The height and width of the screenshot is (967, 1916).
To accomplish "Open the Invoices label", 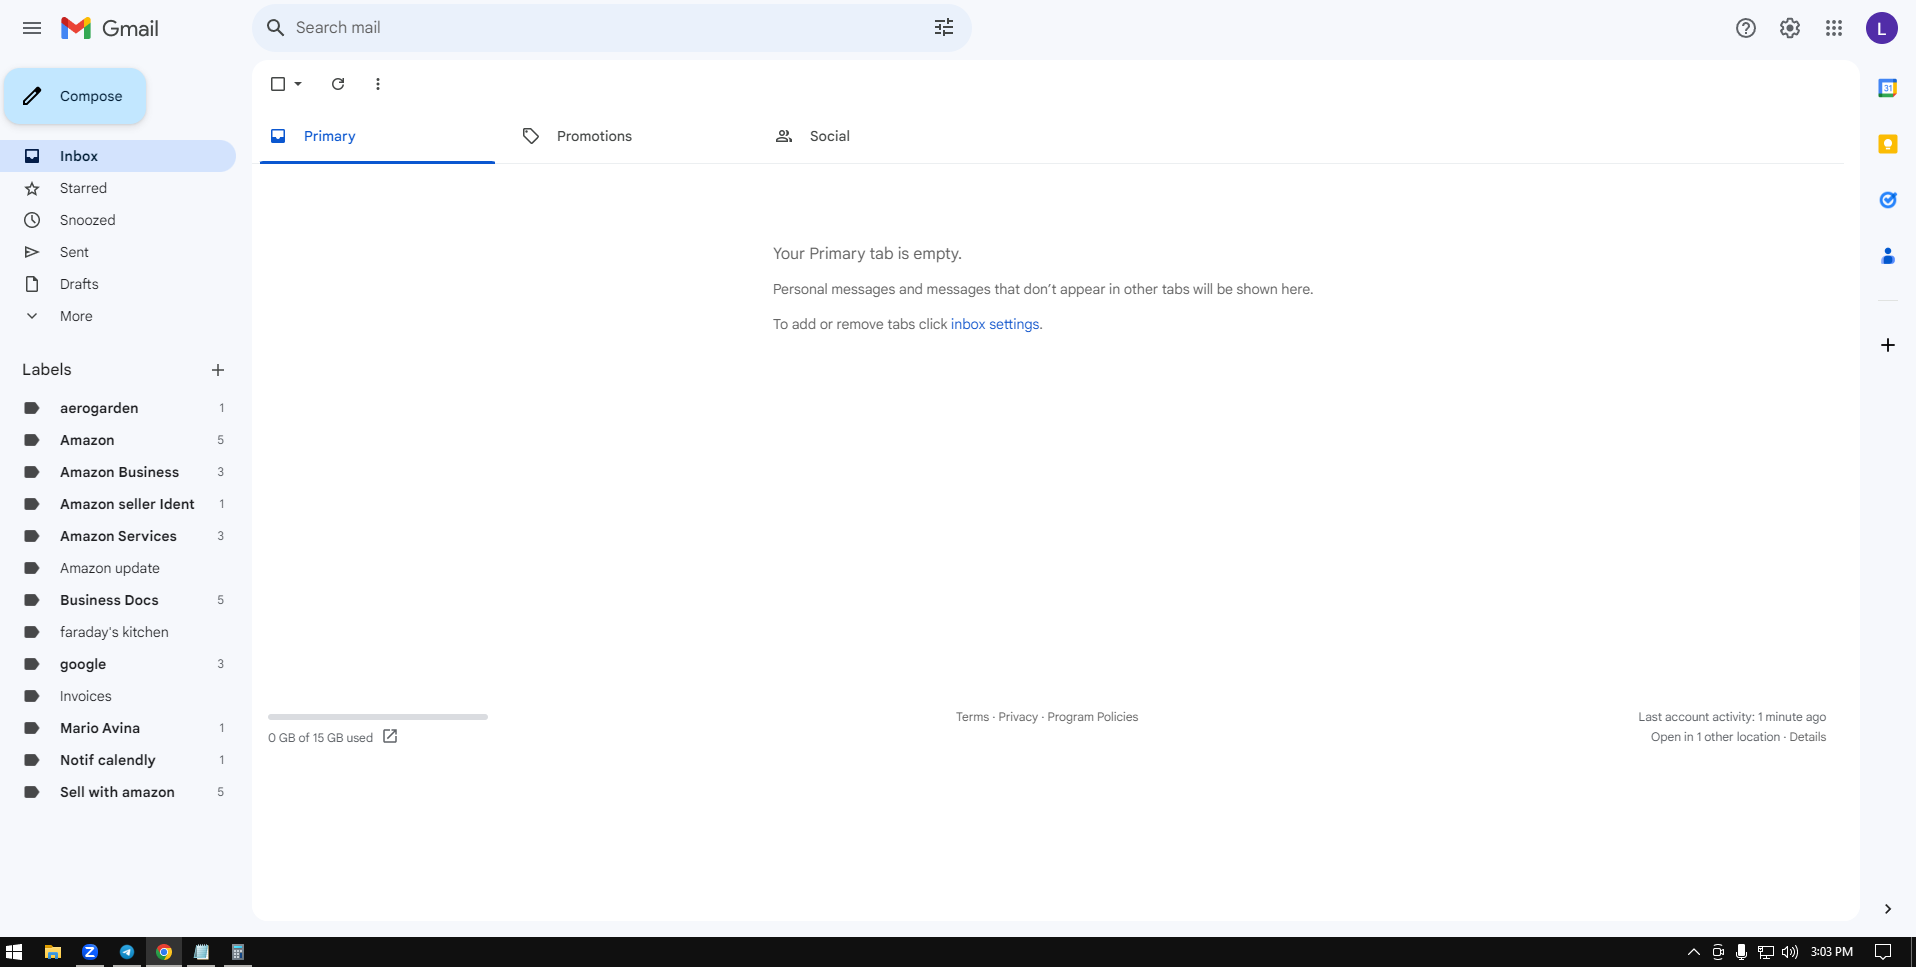I will point(118,696).
